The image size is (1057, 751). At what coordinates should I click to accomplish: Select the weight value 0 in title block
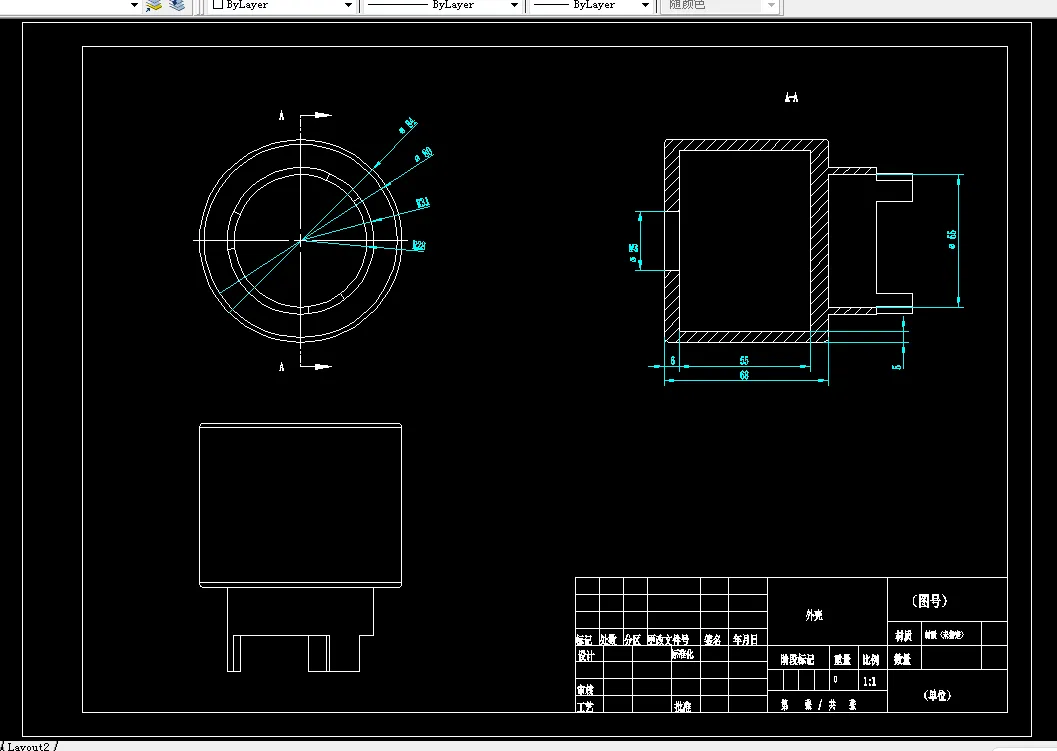point(836,680)
